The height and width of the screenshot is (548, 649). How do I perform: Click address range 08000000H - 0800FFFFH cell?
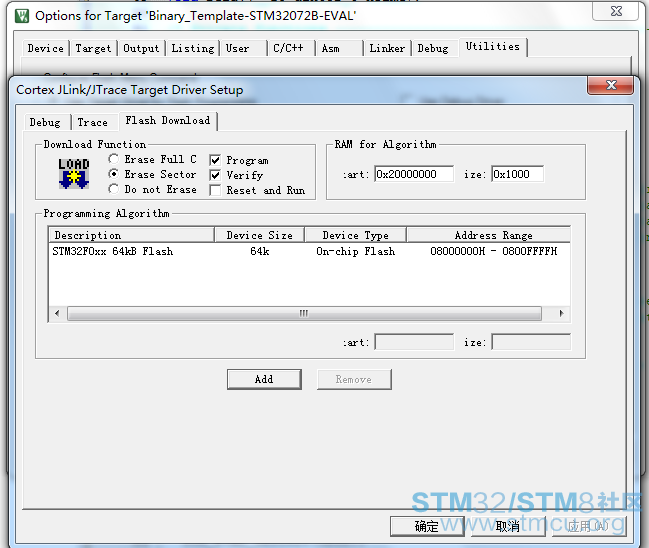pos(493,251)
